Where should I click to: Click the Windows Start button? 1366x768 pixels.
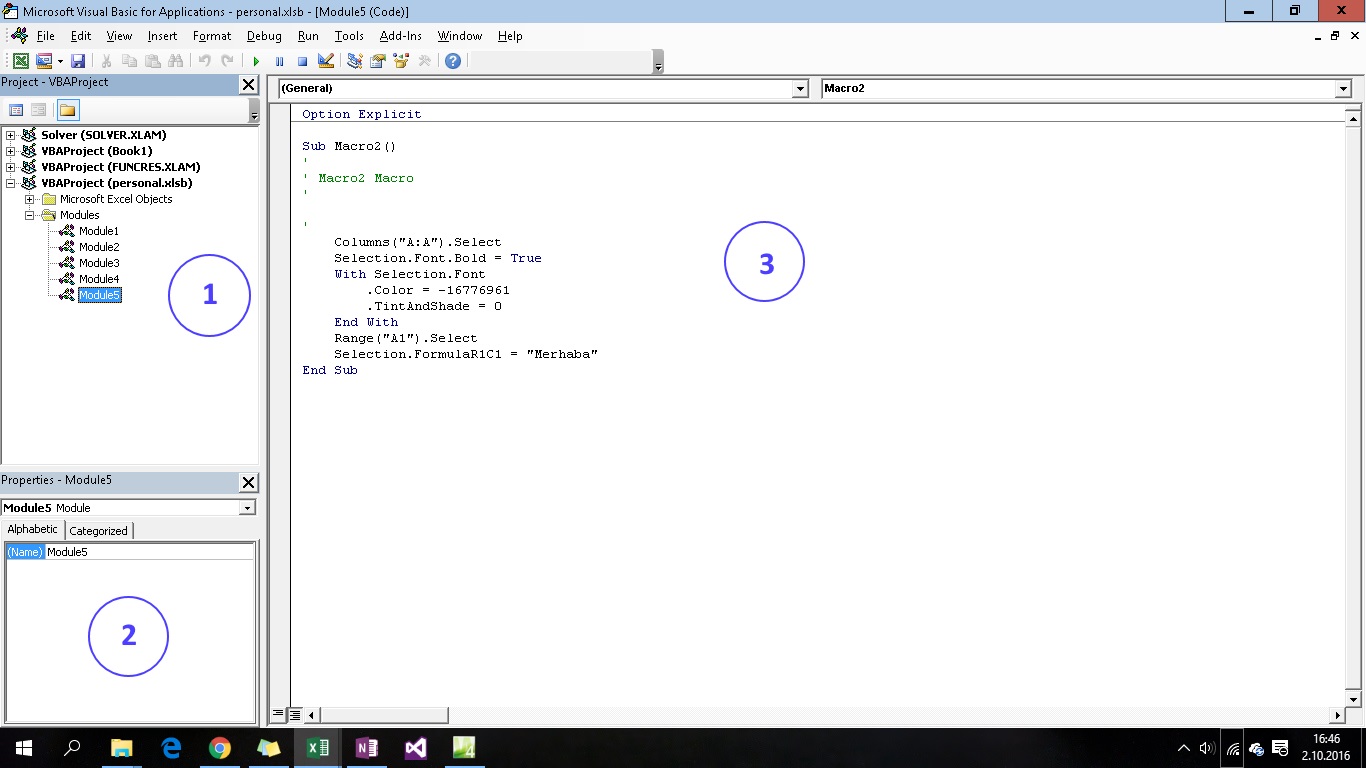point(23,747)
